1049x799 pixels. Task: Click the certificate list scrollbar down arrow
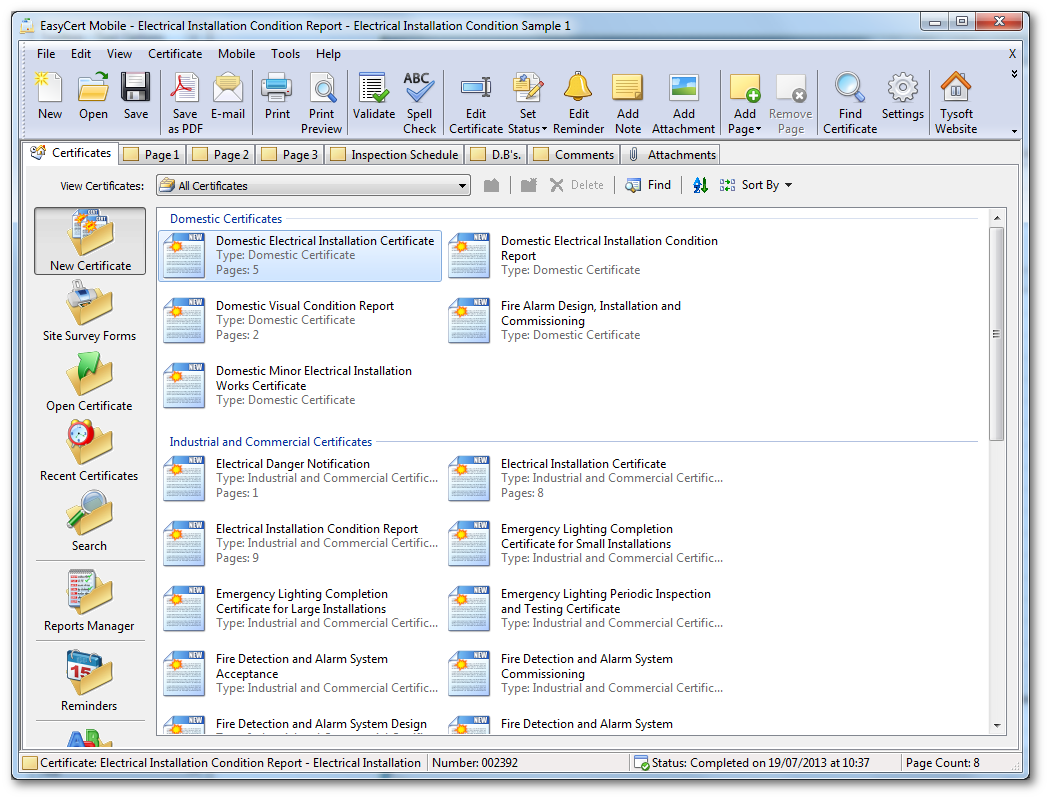[x=997, y=725]
